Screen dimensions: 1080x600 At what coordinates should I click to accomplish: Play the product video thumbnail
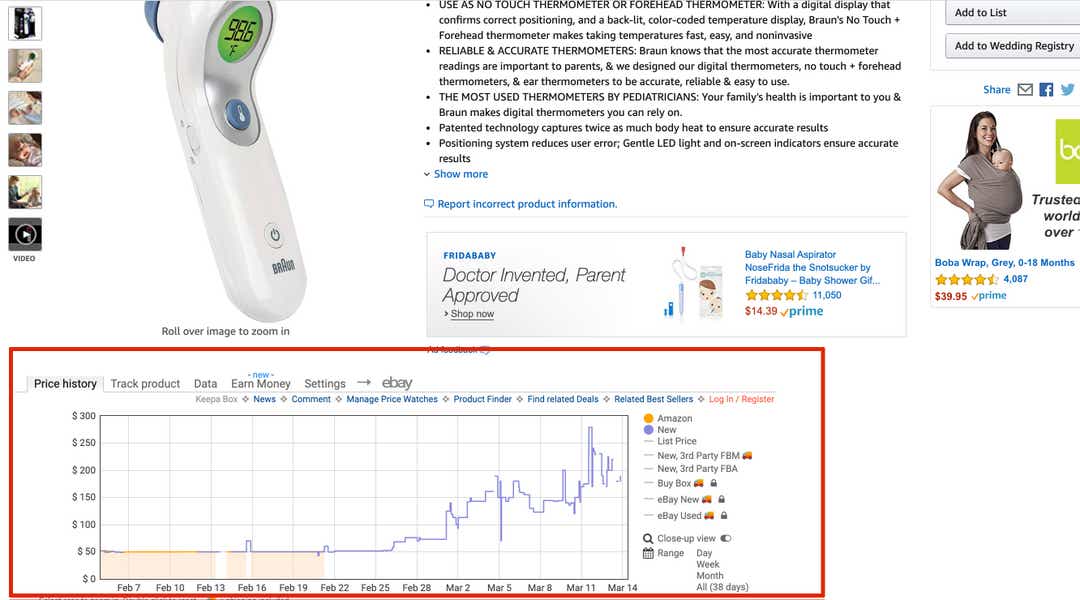25,234
